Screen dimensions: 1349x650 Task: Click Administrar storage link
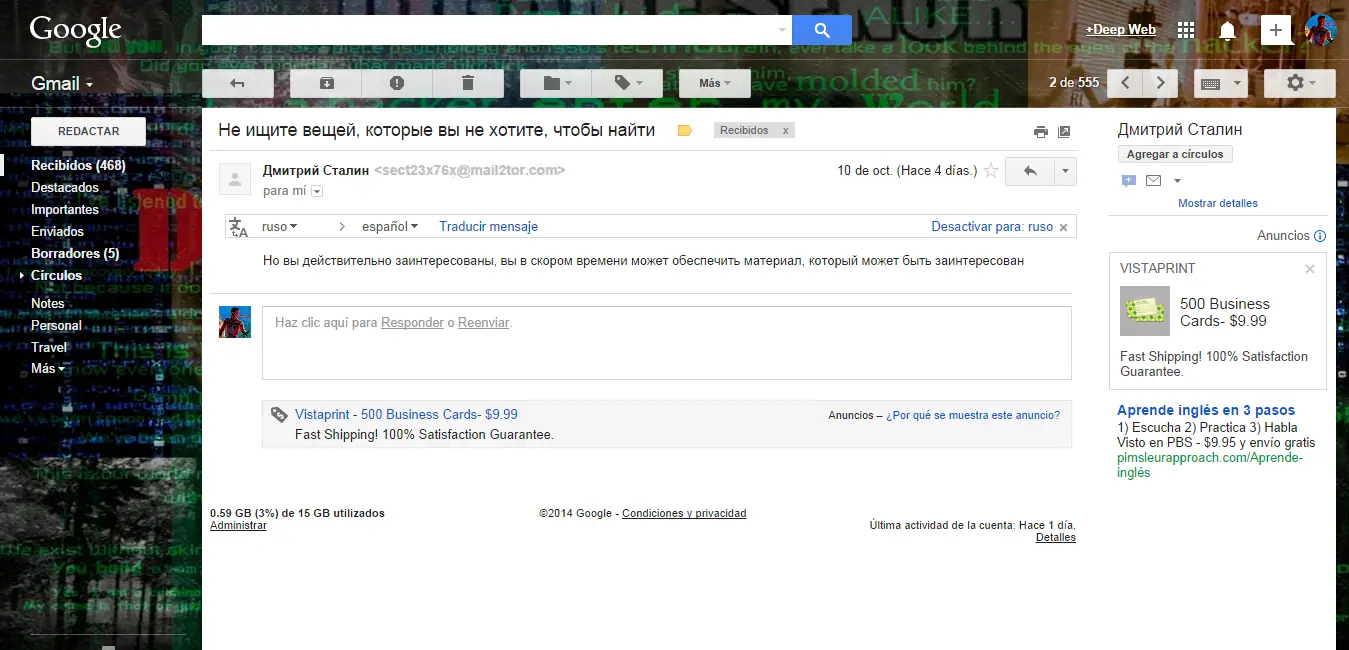tap(238, 525)
